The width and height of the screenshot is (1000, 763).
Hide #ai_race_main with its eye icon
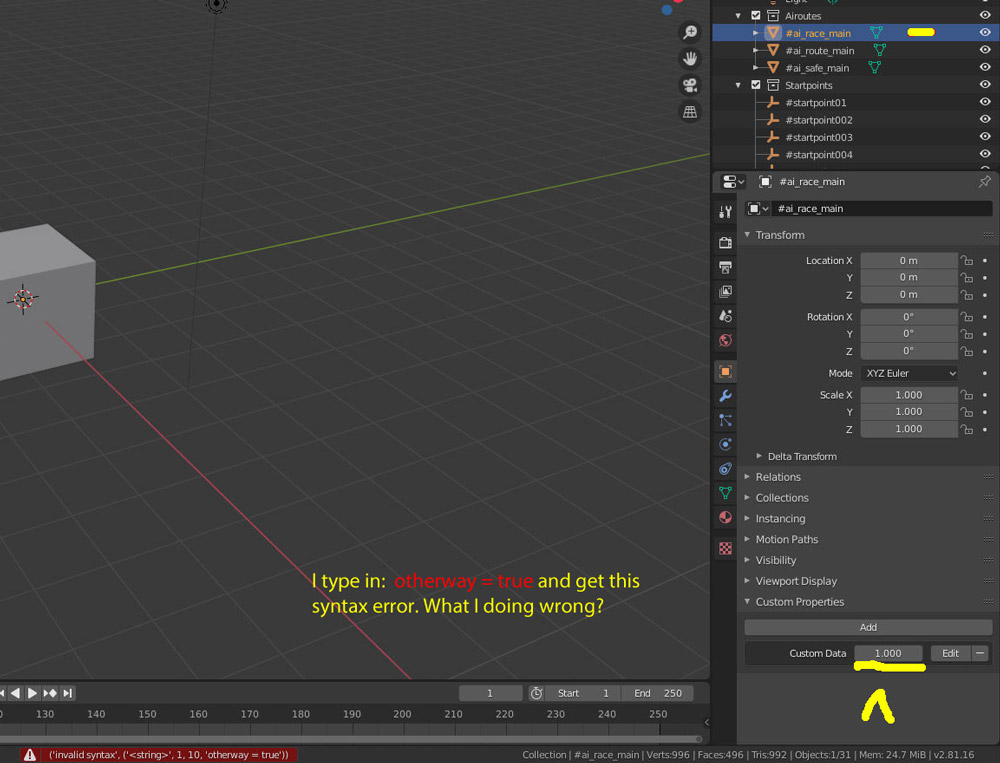tap(985, 33)
